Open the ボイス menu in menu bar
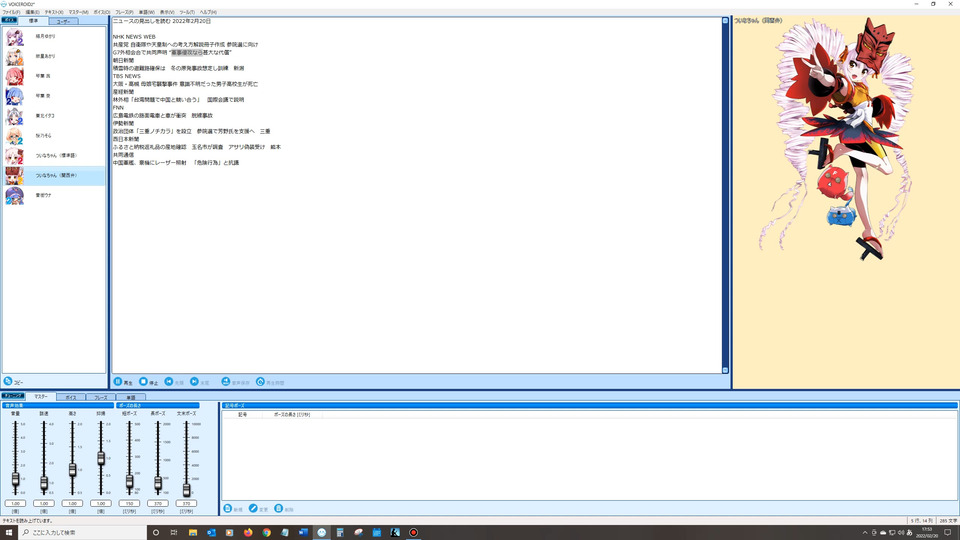 pyautogui.click(x=102, y=12)
